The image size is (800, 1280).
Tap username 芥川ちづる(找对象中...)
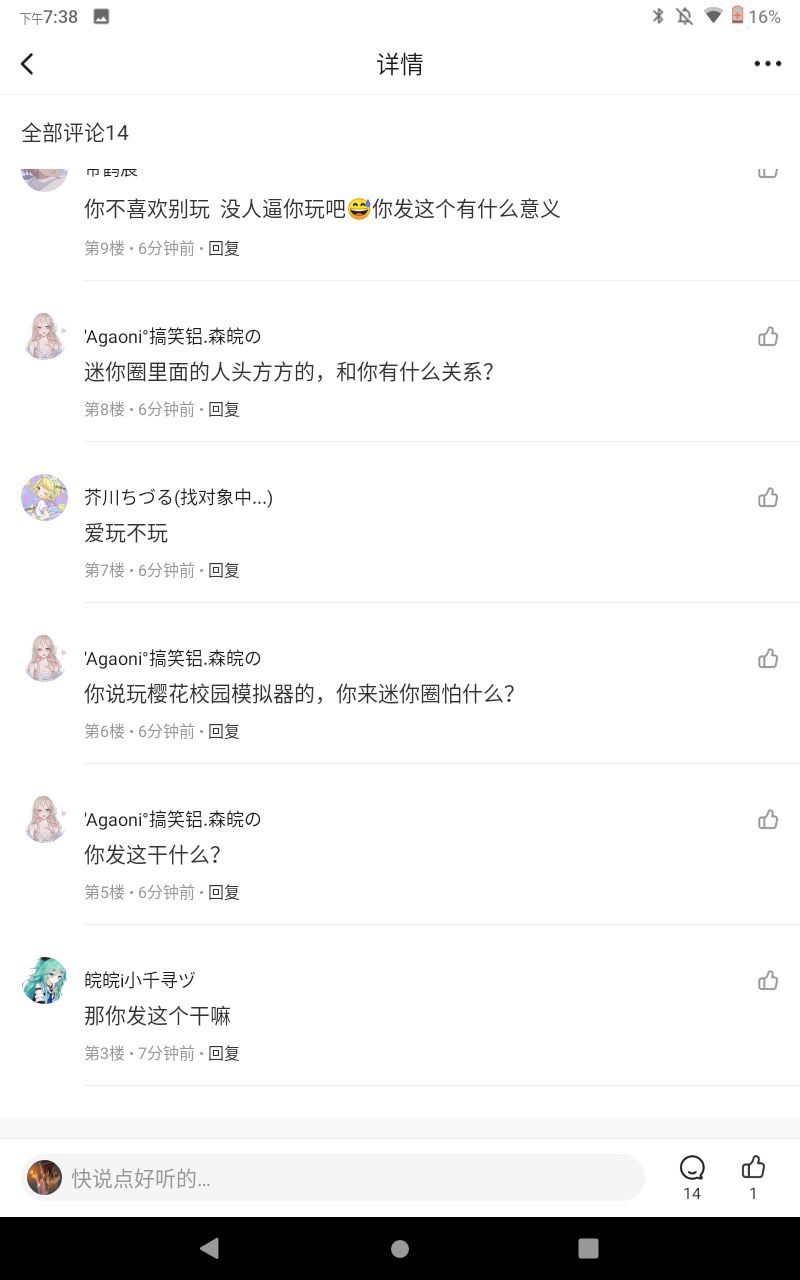click(178, 497)
